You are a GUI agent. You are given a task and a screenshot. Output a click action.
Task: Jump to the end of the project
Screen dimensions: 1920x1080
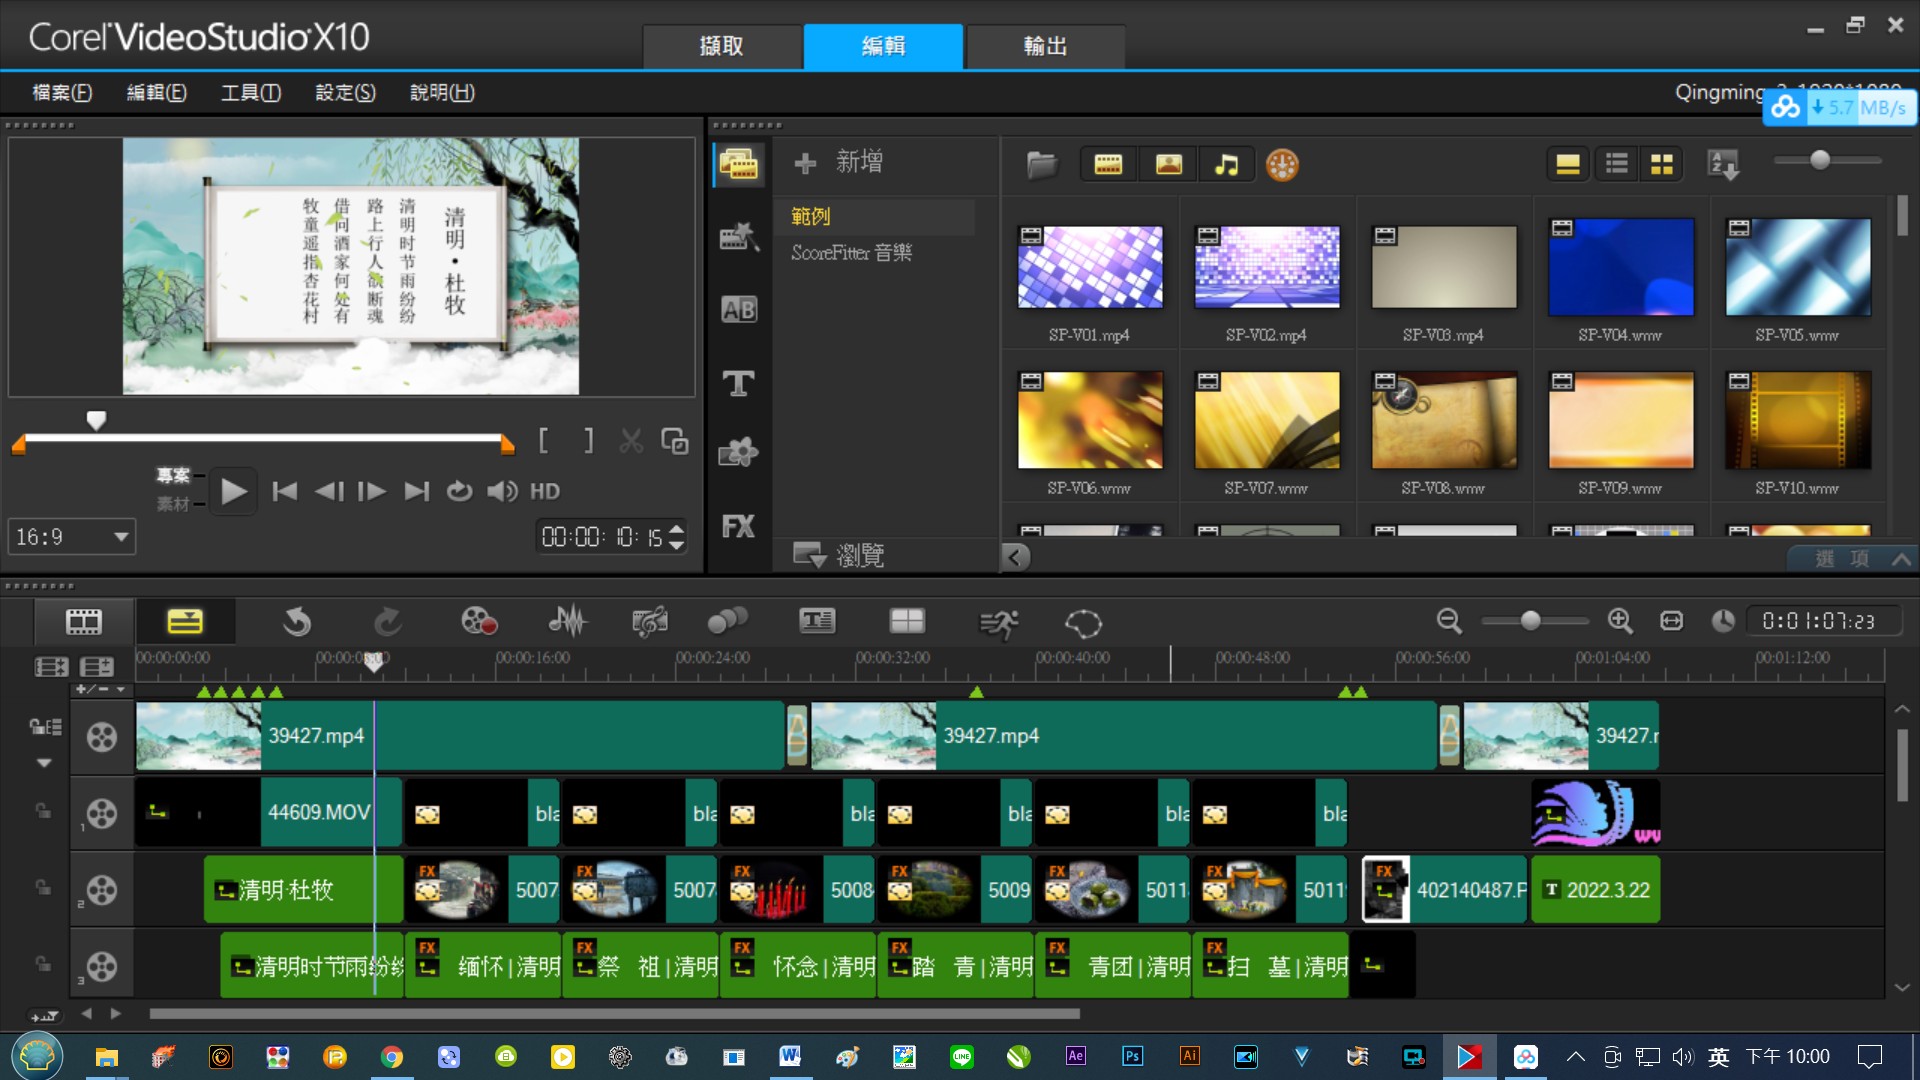pyautogui.click(x=416, y=491)
